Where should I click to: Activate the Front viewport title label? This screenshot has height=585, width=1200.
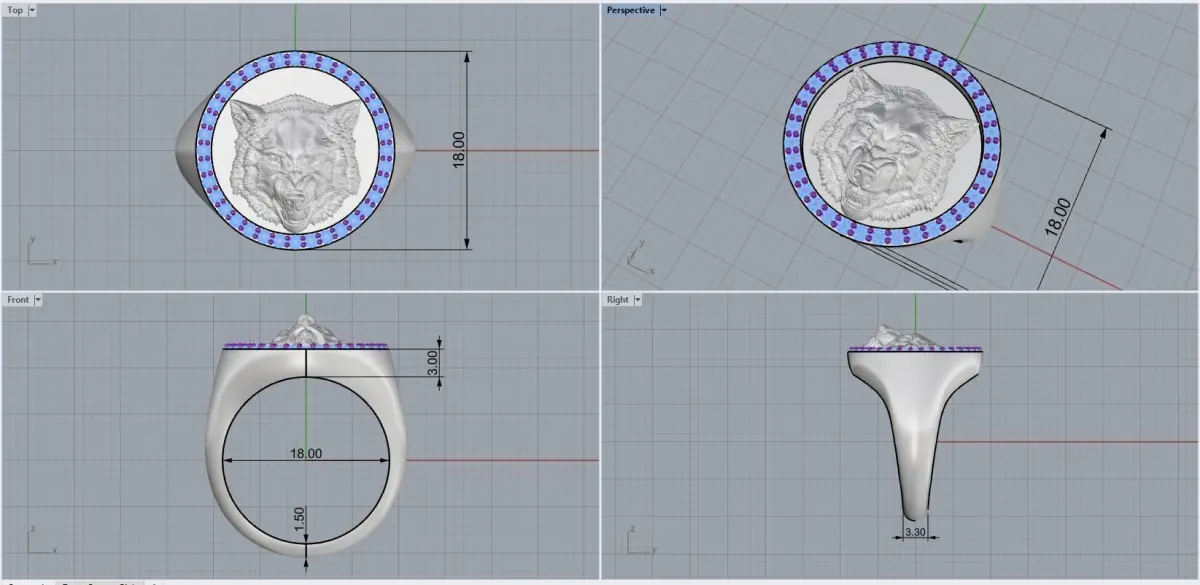click(x=18, y=299)
